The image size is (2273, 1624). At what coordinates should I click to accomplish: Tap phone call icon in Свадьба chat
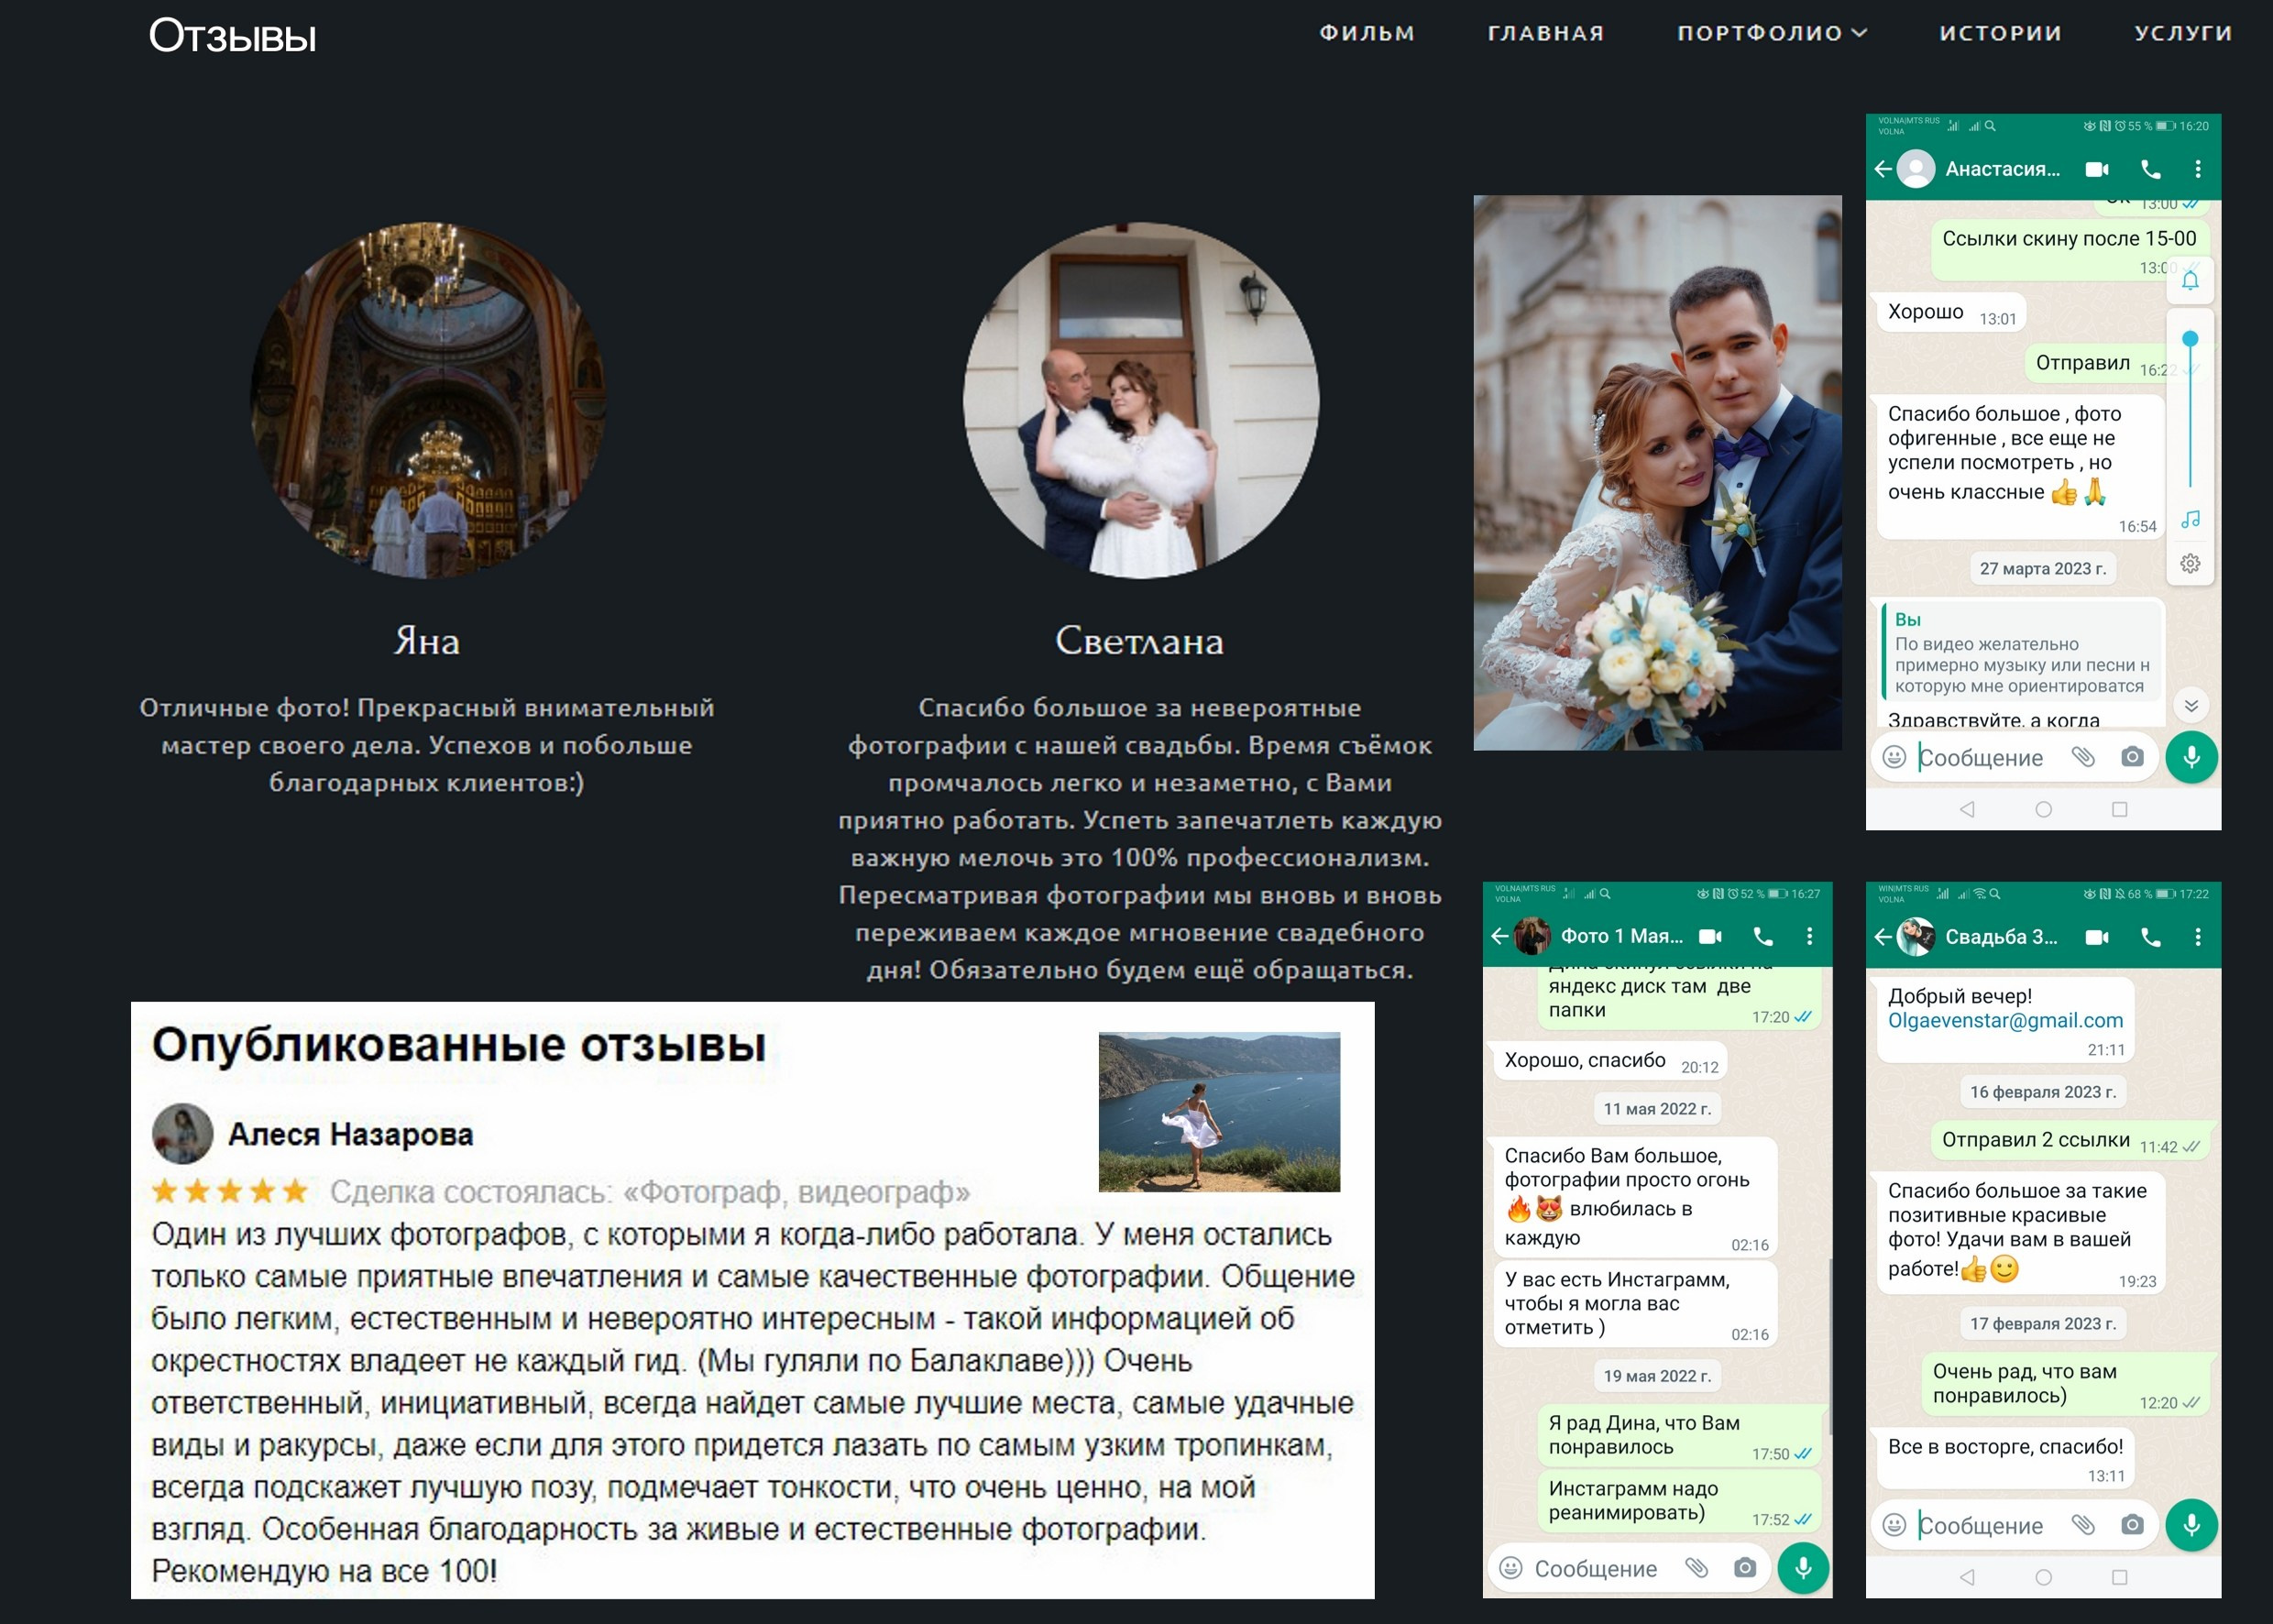tap(2150, 937)
